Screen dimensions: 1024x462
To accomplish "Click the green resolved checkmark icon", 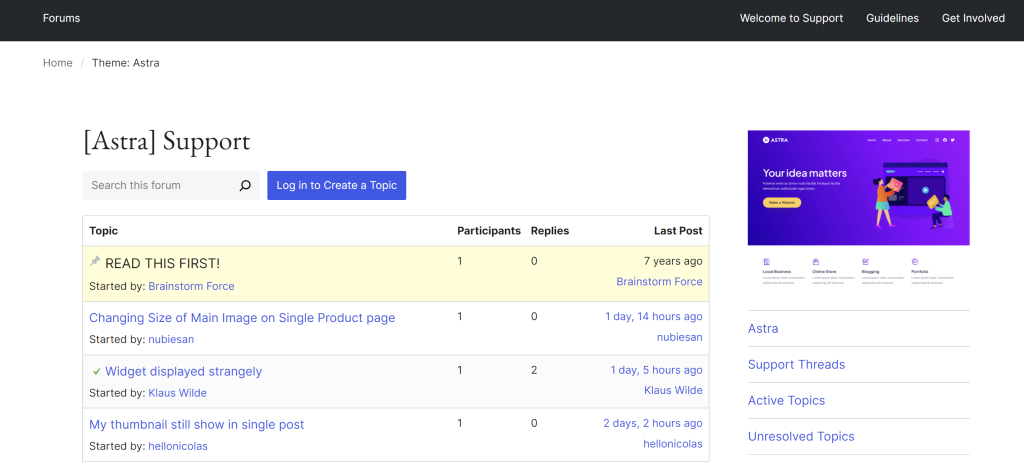I will [96, 371].
